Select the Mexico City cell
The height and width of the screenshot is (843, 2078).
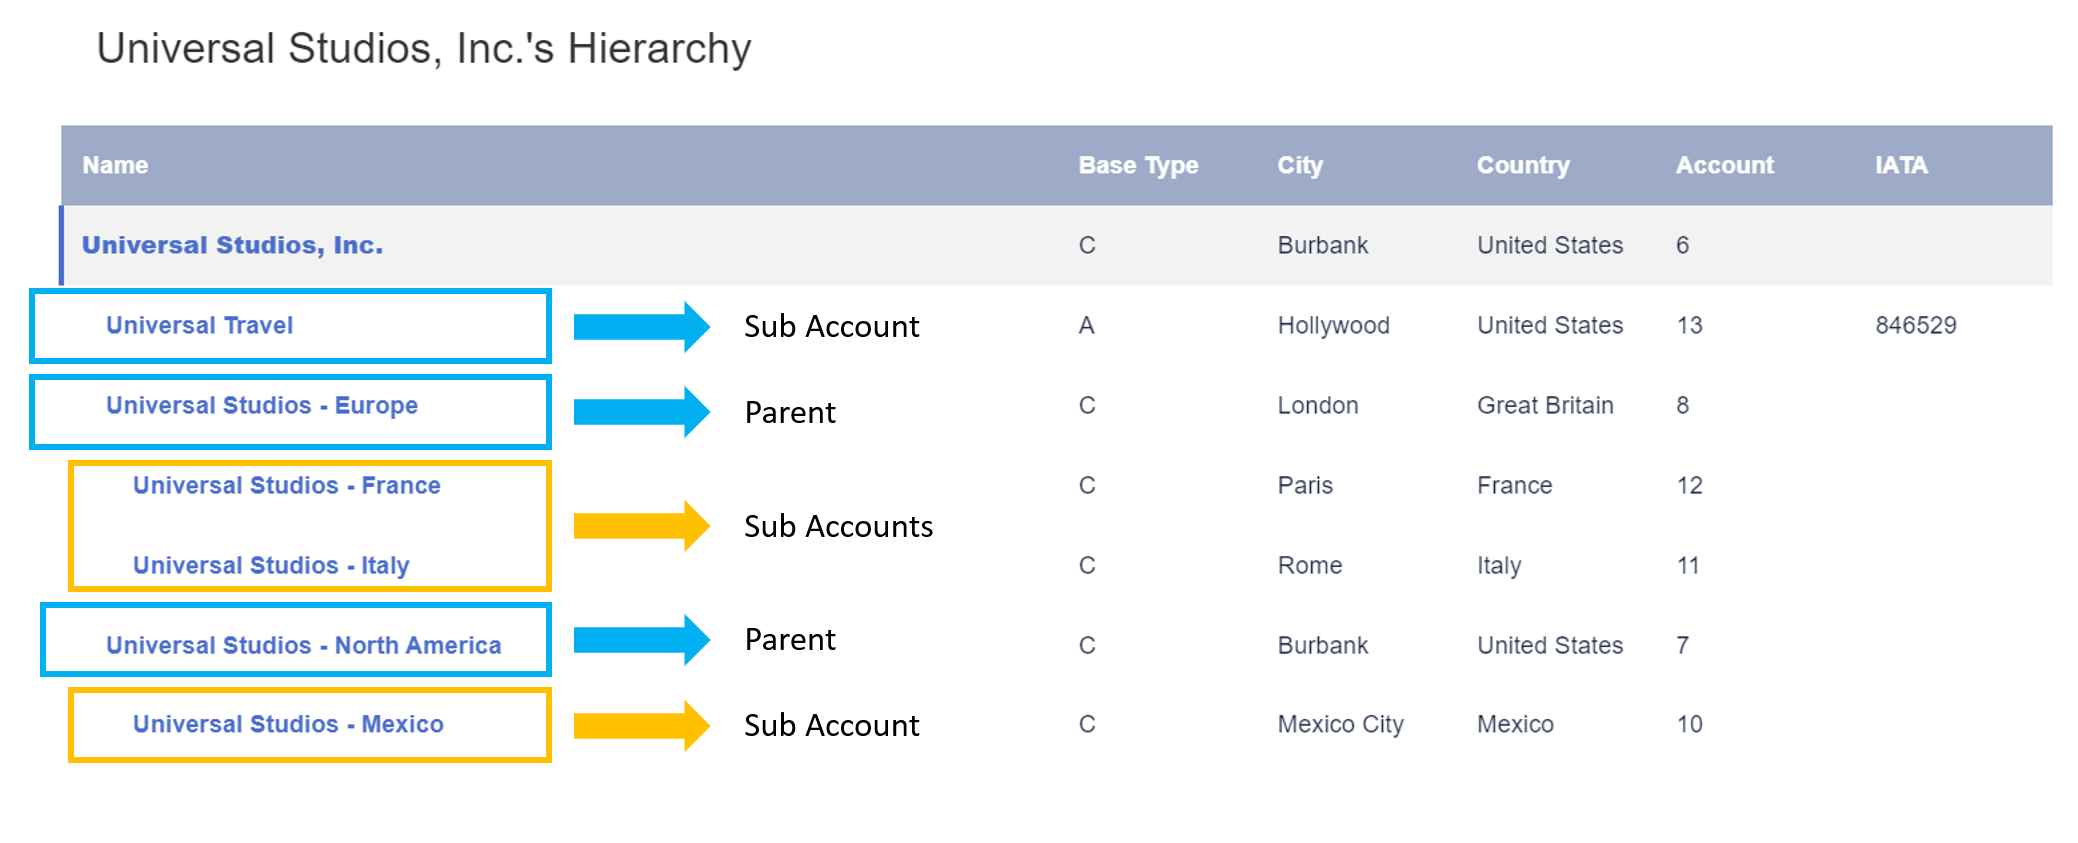coord(1340,724)
